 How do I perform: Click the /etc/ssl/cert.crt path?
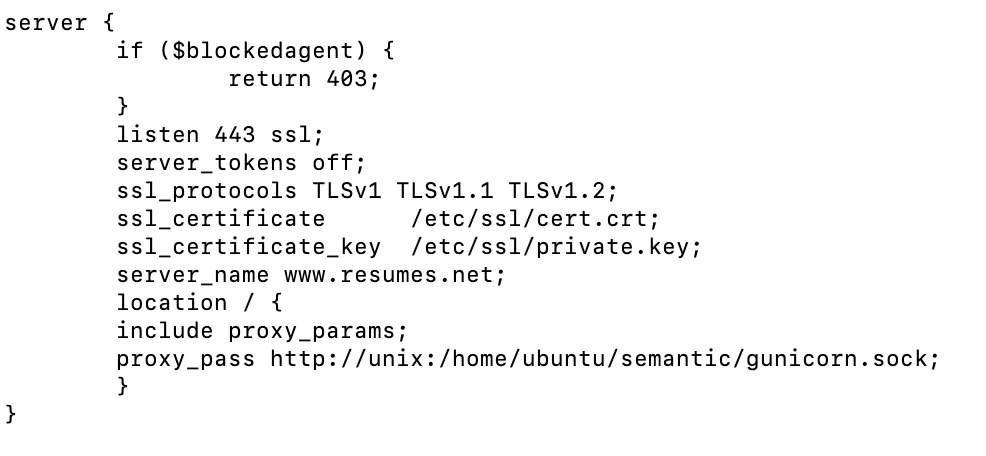tap(535, 217)
